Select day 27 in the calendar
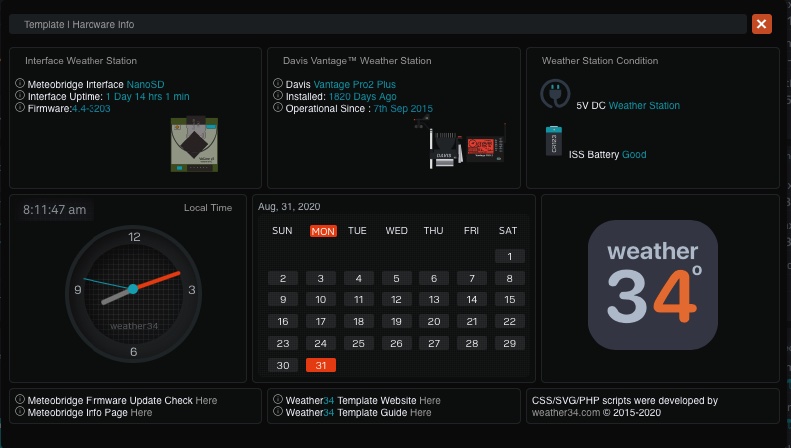Image resolution: width=791 pixels, height=448 pixels. 434,344
